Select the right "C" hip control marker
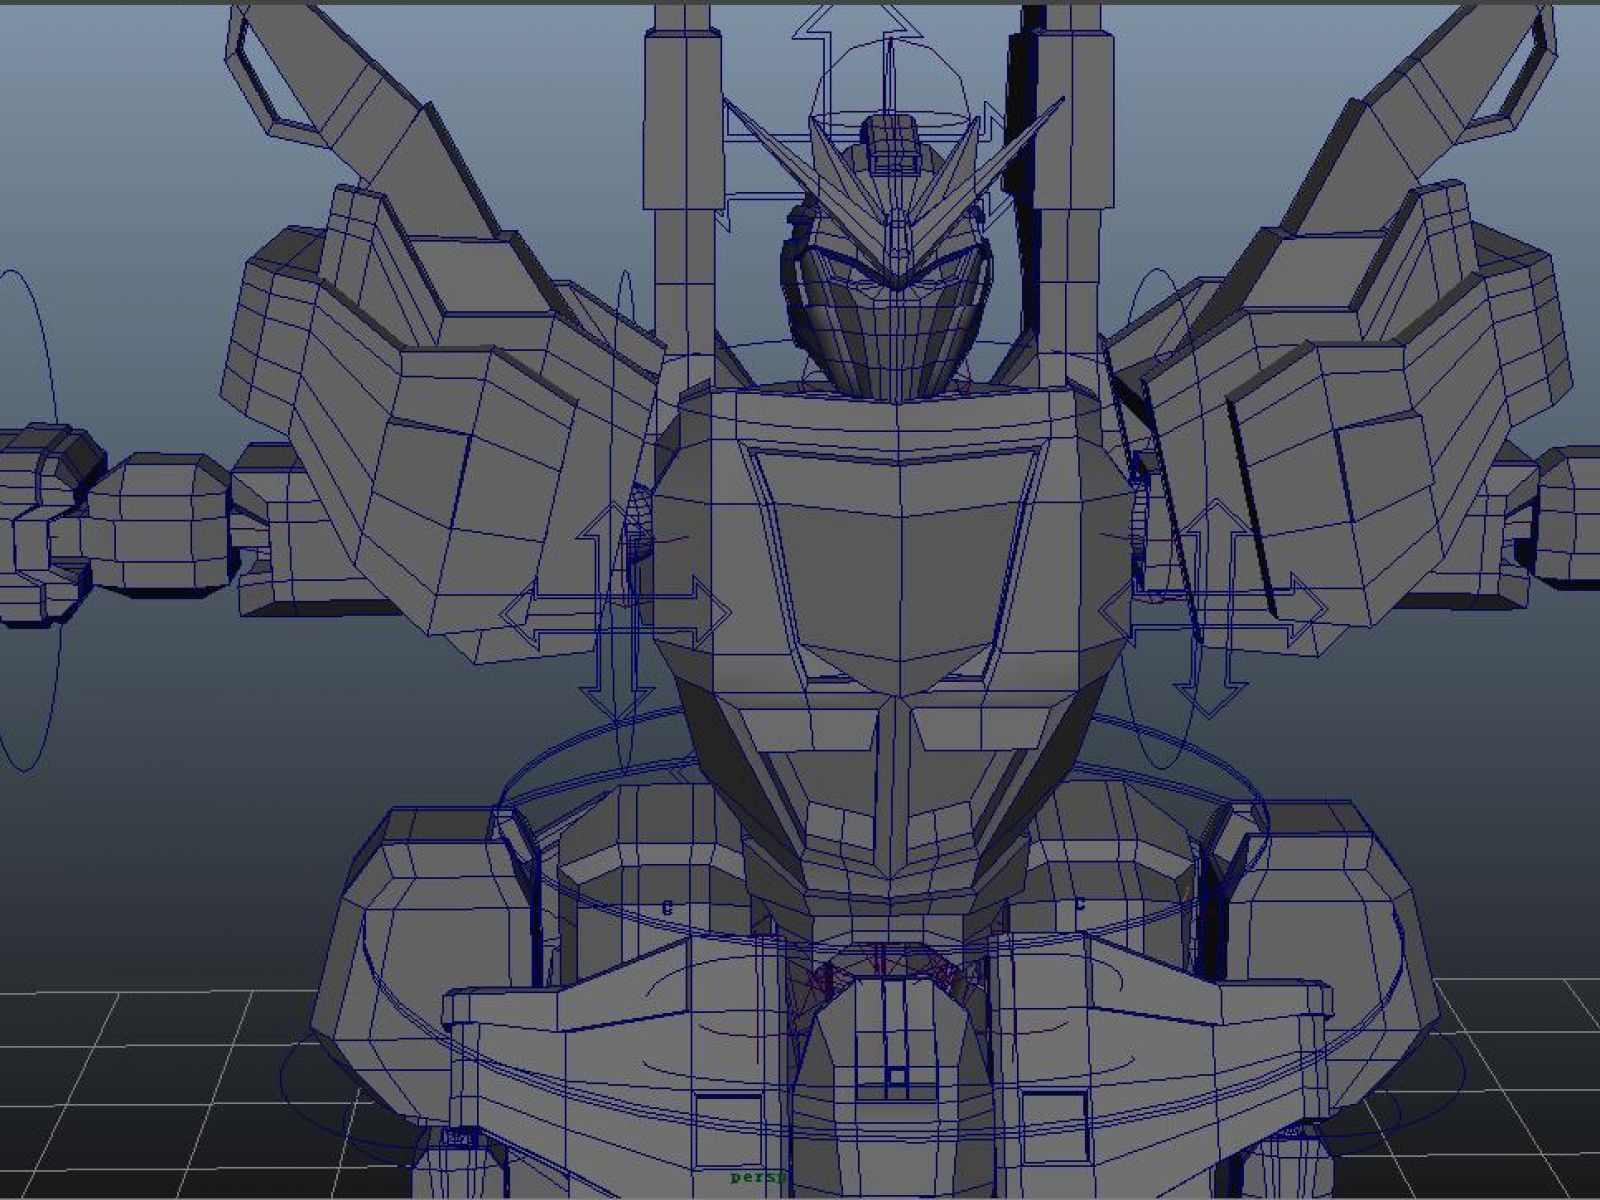The width and height of the screenshot is (1600, 1200). pos(1079,905)
